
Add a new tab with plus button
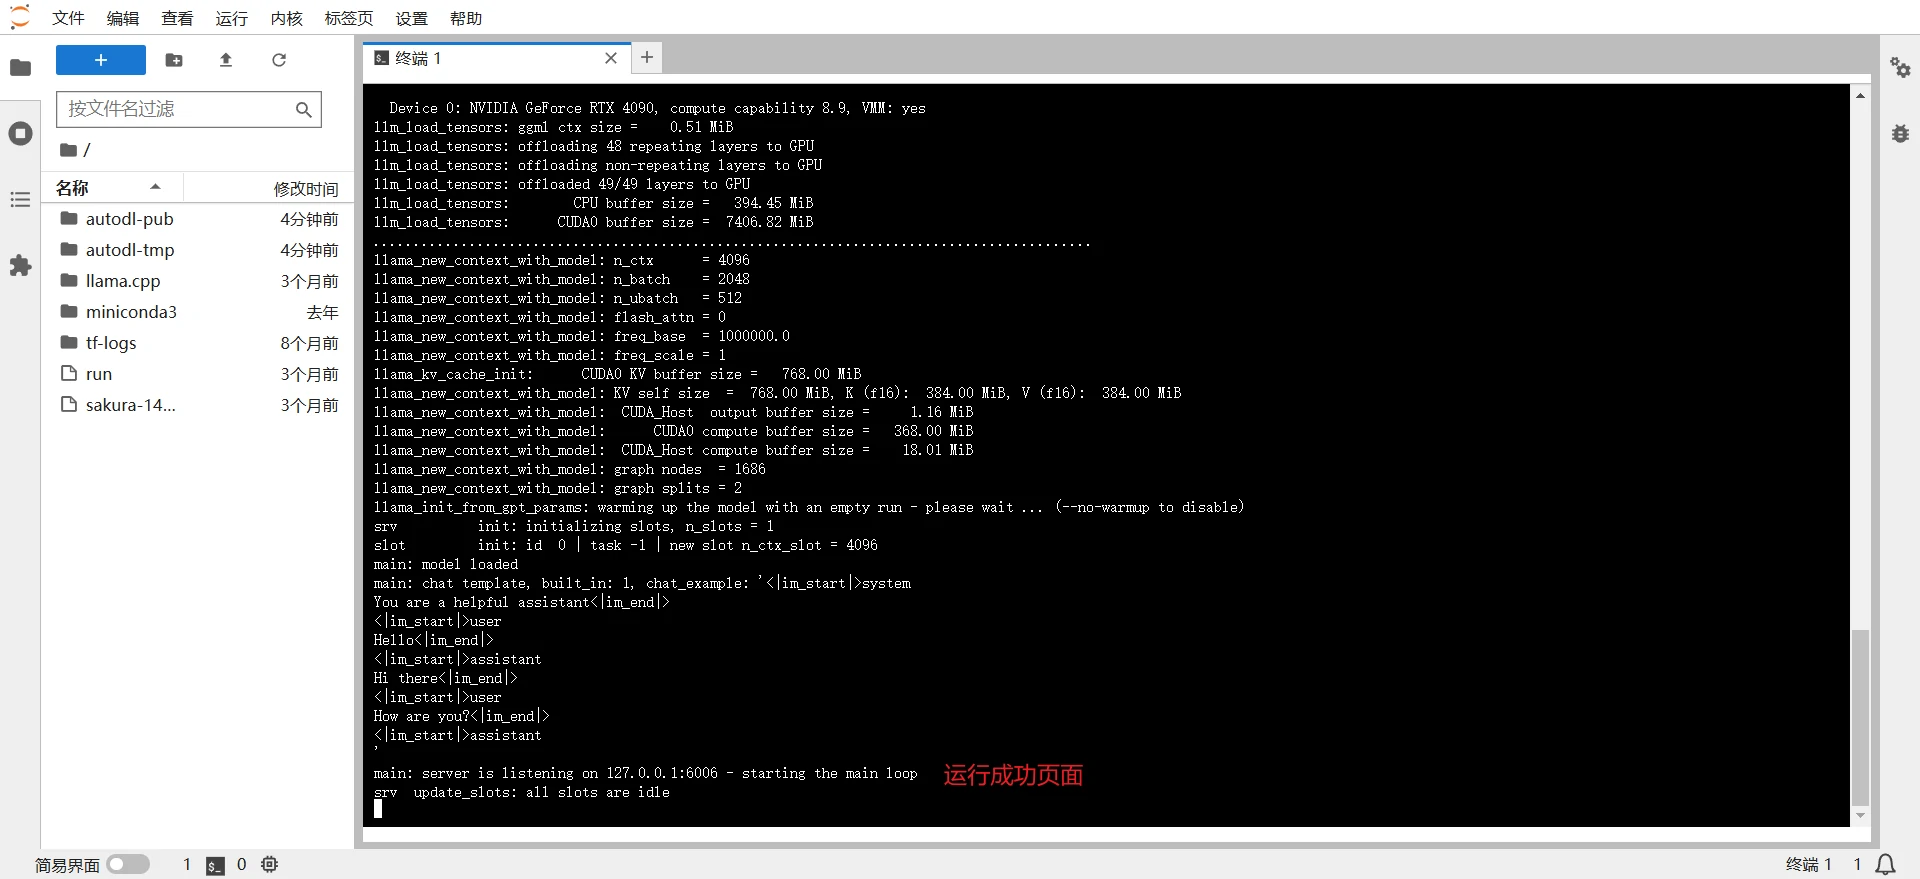tap(647, 58)
